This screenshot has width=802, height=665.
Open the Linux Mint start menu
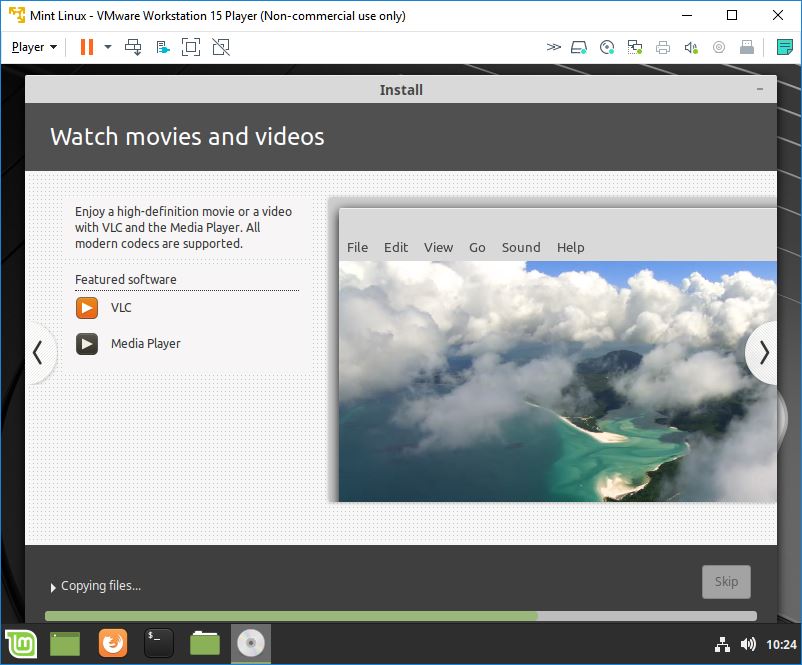(x=20, y=644)
